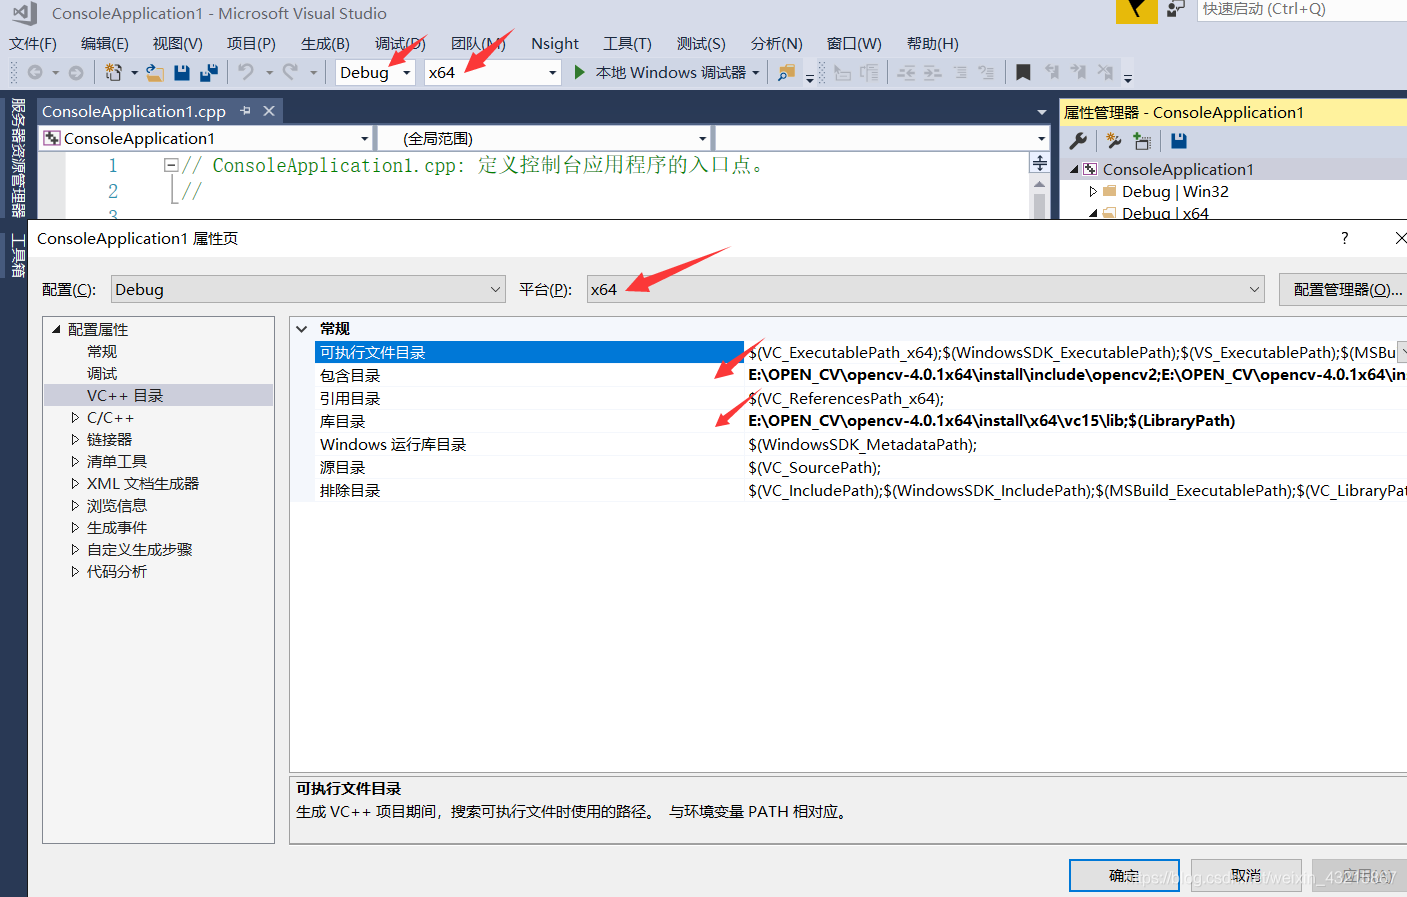The image size is (1407, 897).
Task: Click the 快速启动 (Ctrl+Q) search box
Action: 1302,9
